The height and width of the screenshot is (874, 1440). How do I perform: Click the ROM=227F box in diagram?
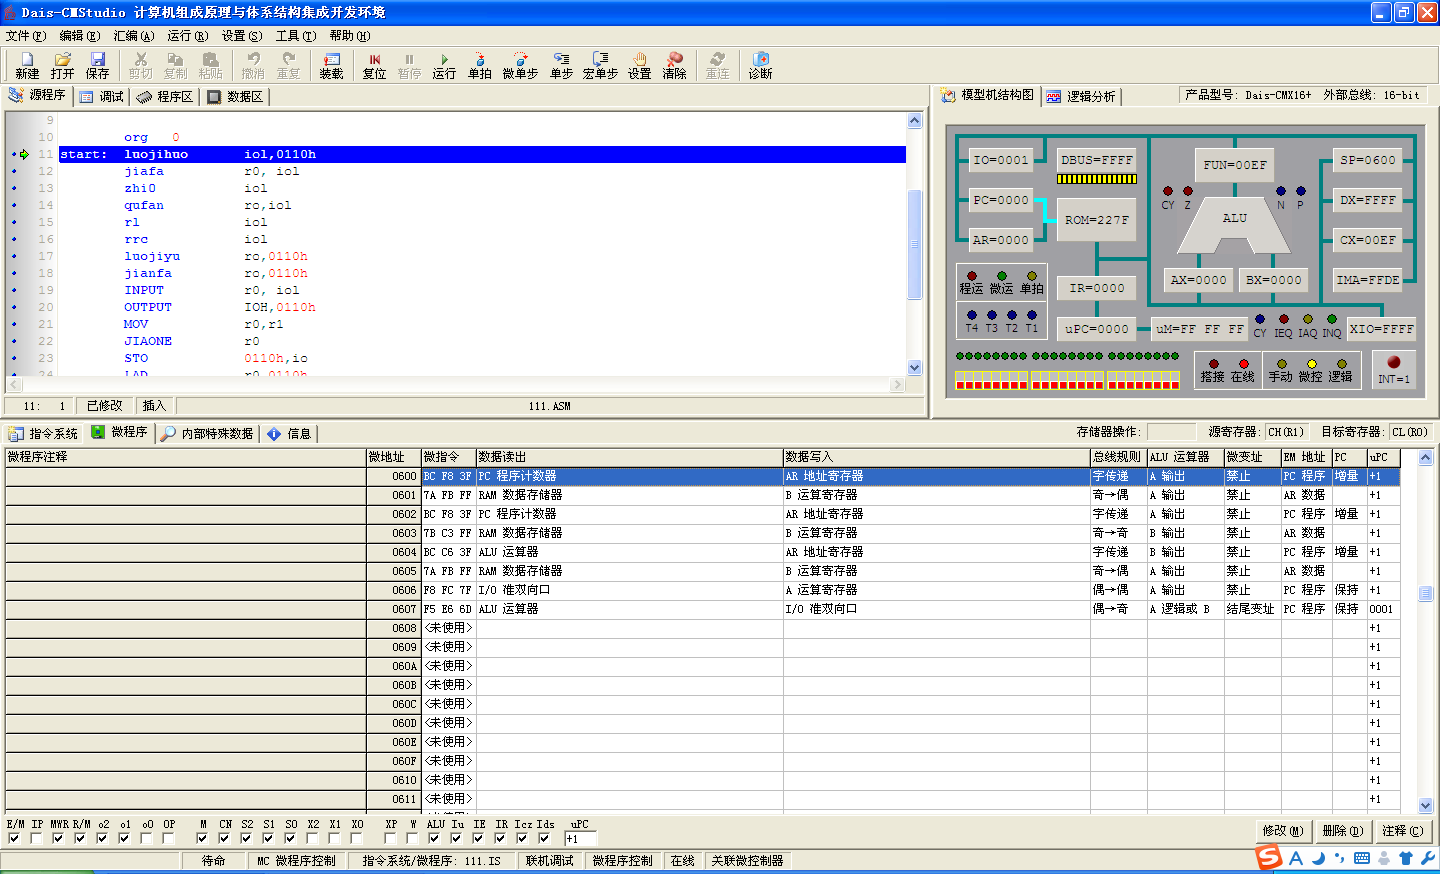(1096, 220)
